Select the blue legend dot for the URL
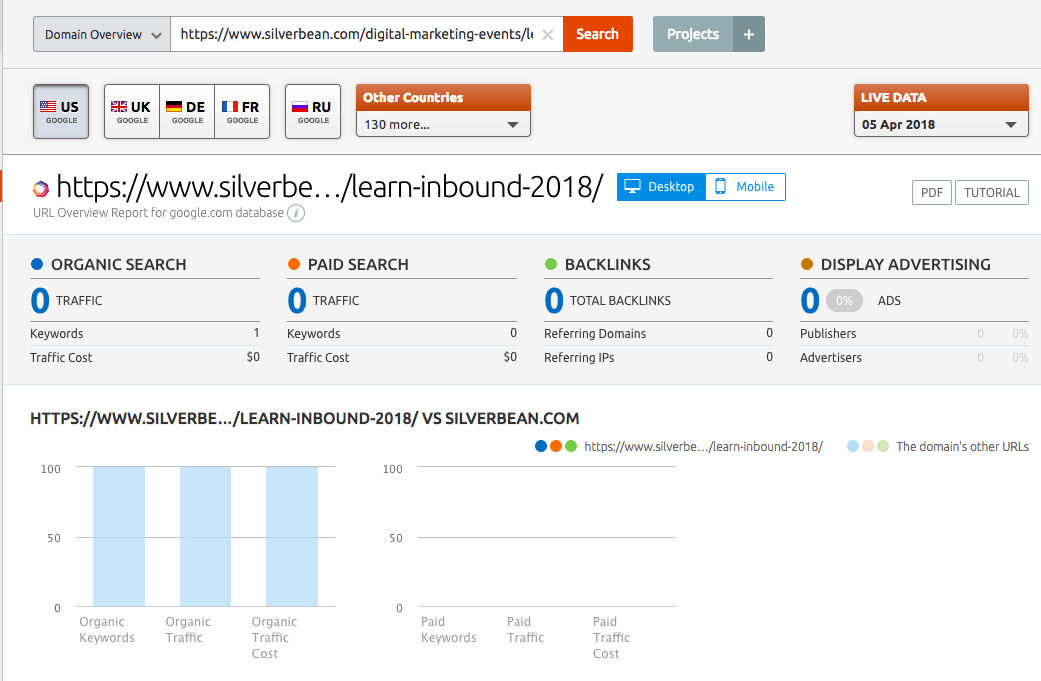 tap(542, 447)
